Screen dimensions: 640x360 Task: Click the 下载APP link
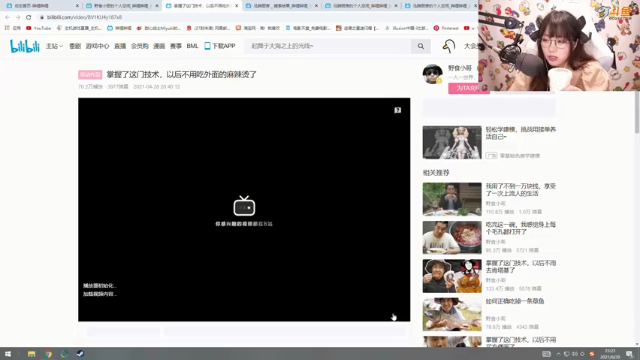(224, 46)
